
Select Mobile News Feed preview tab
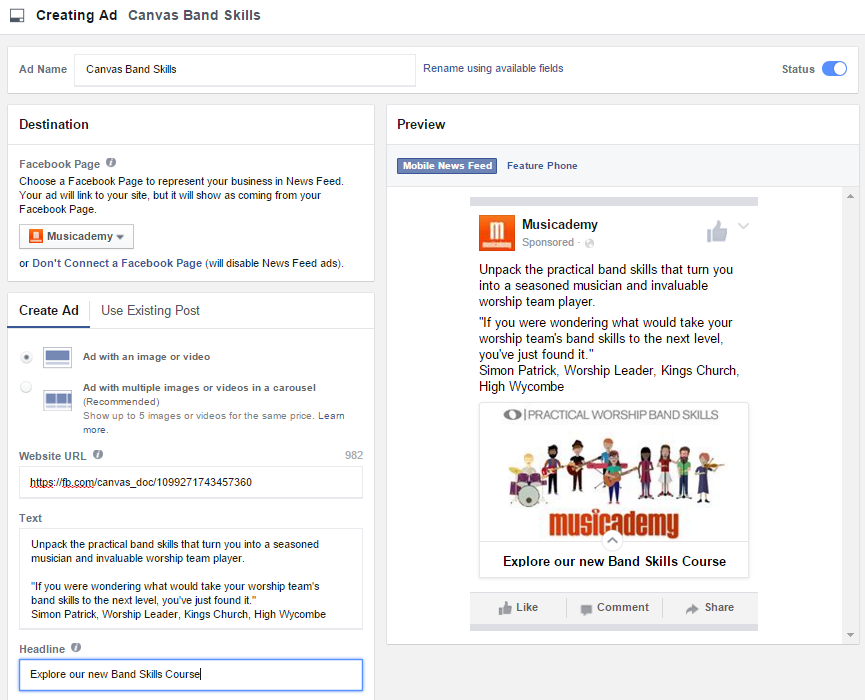[447, 165]
